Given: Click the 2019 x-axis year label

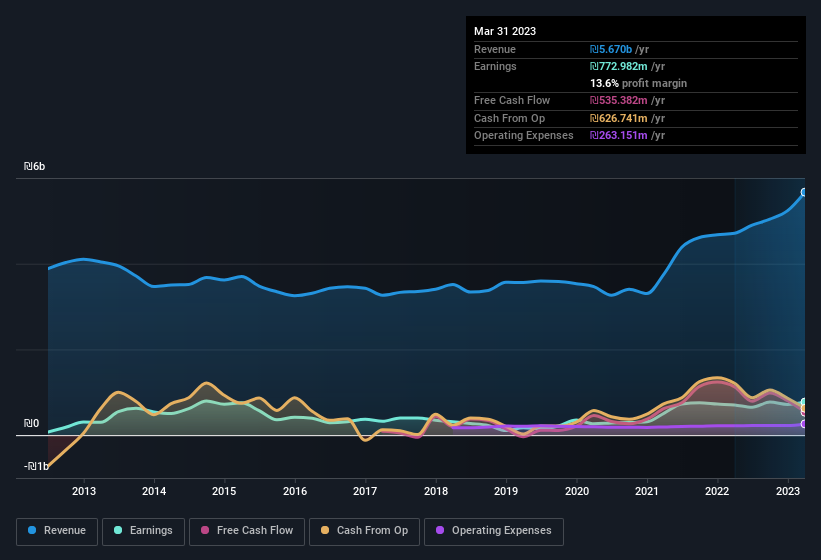Looking at the screenshot, I should 506,491.
